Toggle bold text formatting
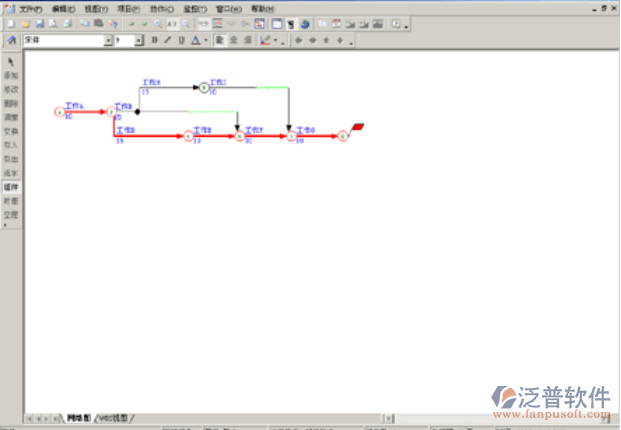The image size is (621, 430). [154, 41]
